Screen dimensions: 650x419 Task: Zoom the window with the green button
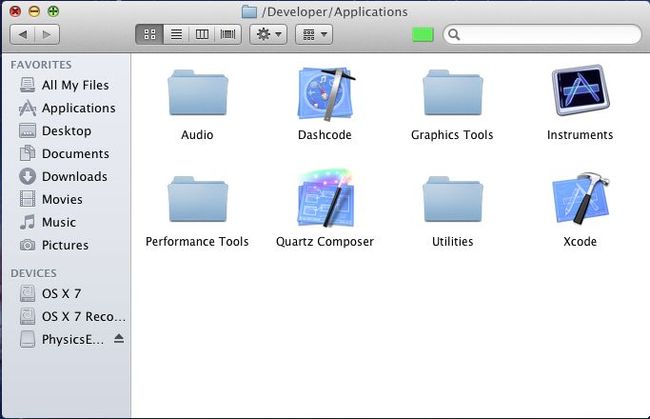click(53, 11)
